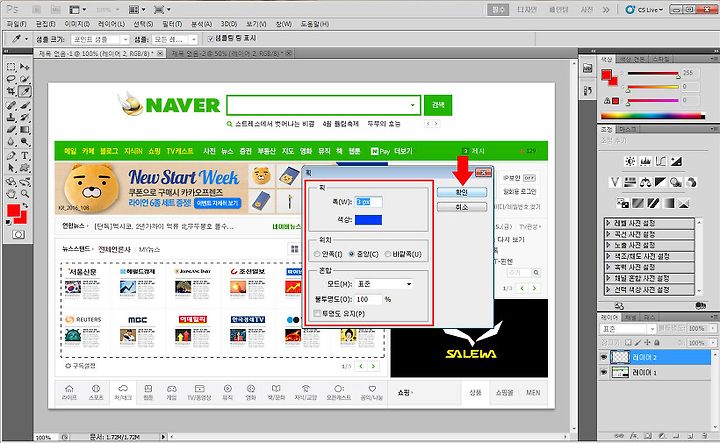
Task: Select the Gradient tool
Action: pos(25,130)
